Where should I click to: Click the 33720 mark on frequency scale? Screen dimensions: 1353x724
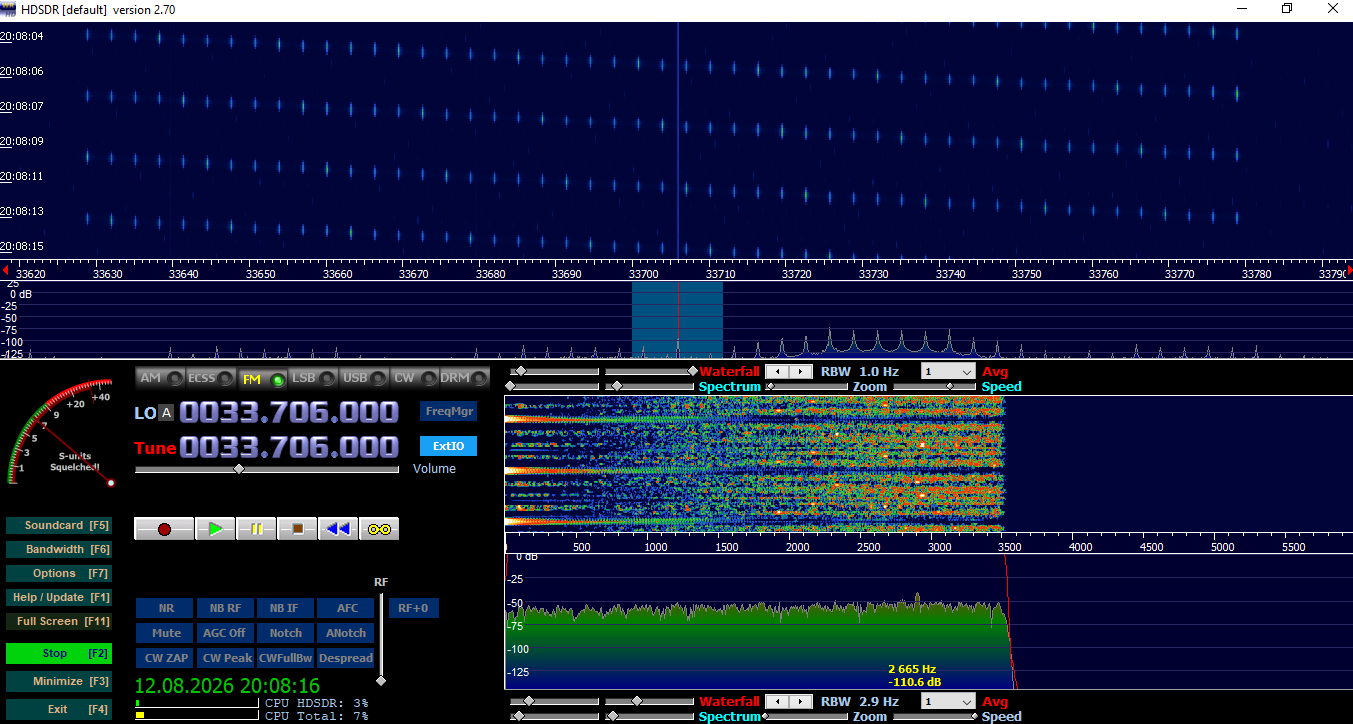point(796,273)
